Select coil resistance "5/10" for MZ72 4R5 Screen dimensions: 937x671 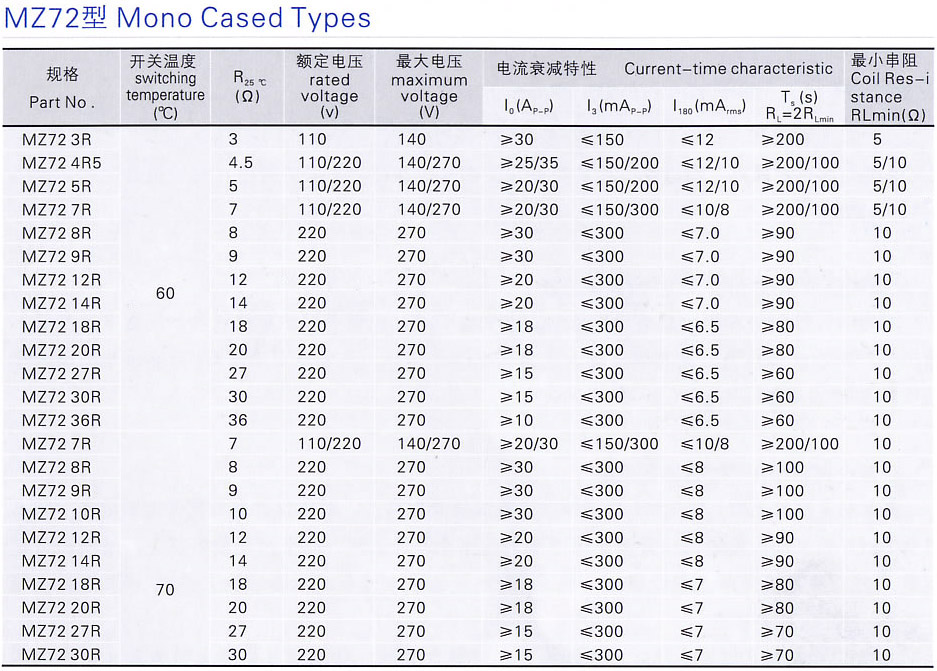coord(890,163)
